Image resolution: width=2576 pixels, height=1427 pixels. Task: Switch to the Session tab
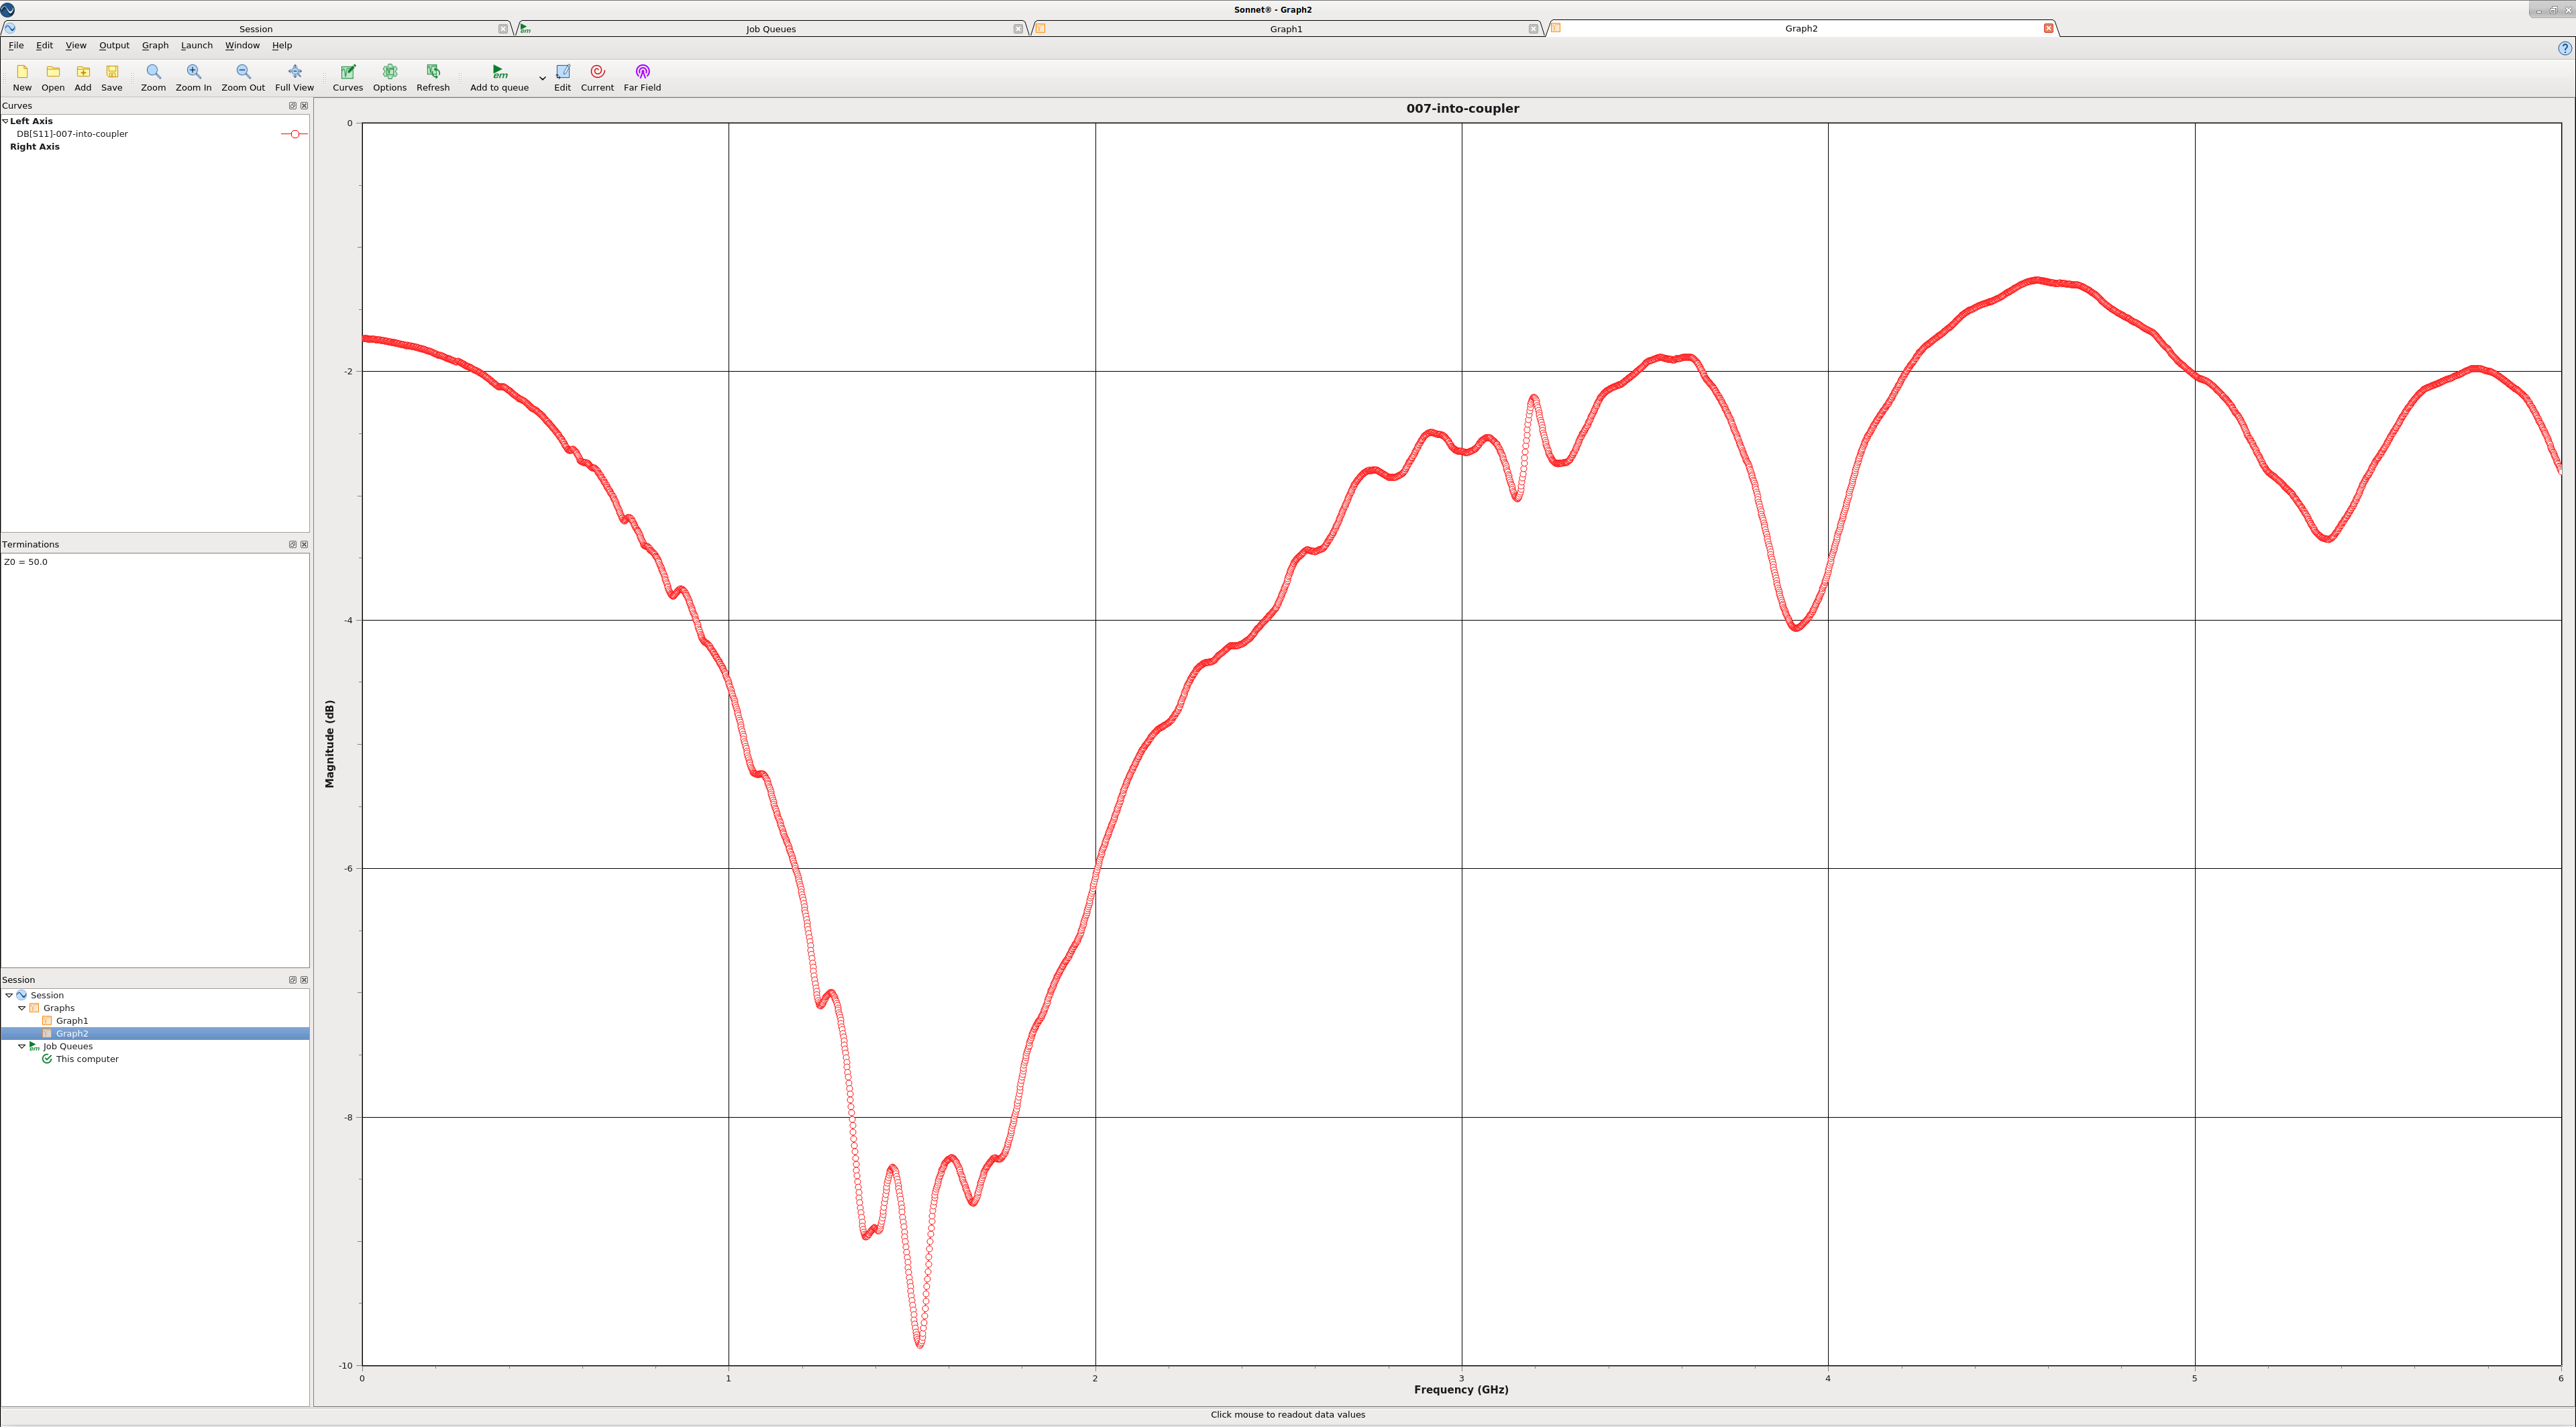tap(256, 29)
